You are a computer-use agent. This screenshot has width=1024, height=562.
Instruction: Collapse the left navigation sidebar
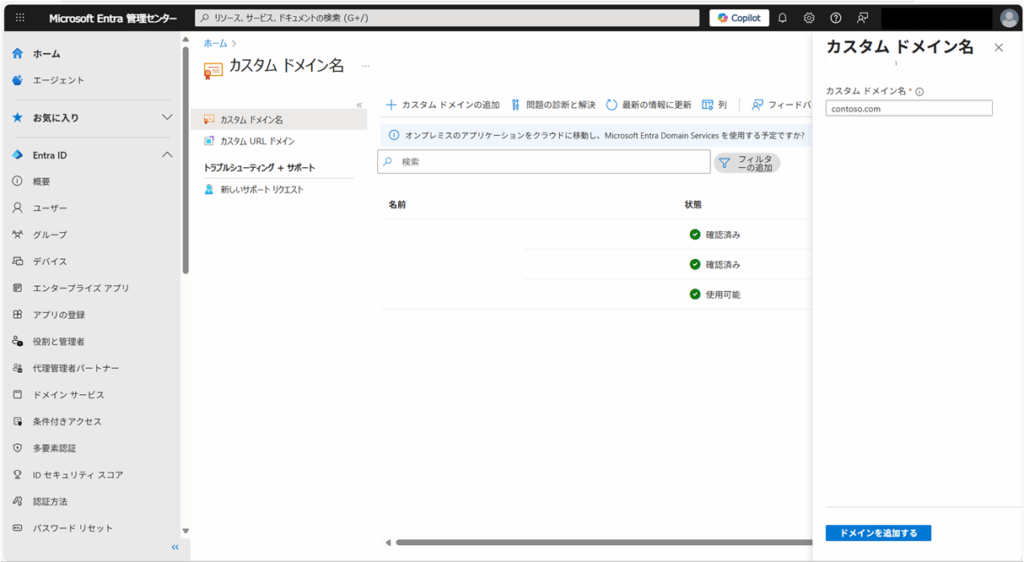point(175,547)
